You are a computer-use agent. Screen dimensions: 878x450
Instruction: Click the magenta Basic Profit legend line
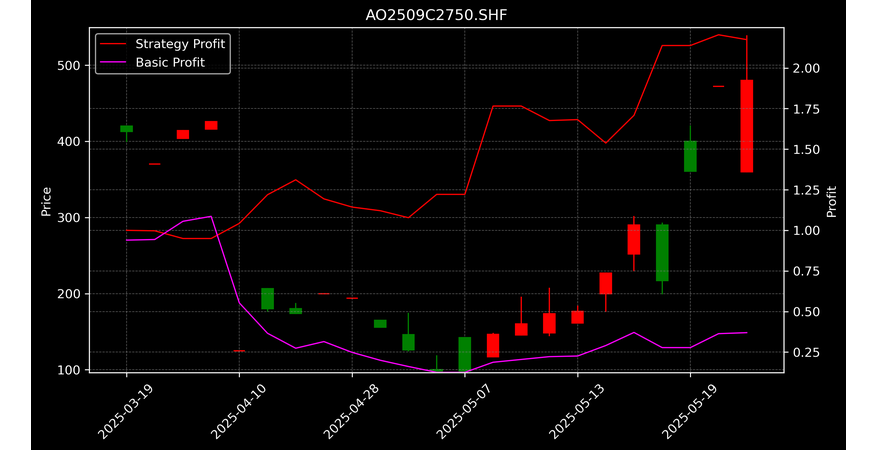coord(113,63)
